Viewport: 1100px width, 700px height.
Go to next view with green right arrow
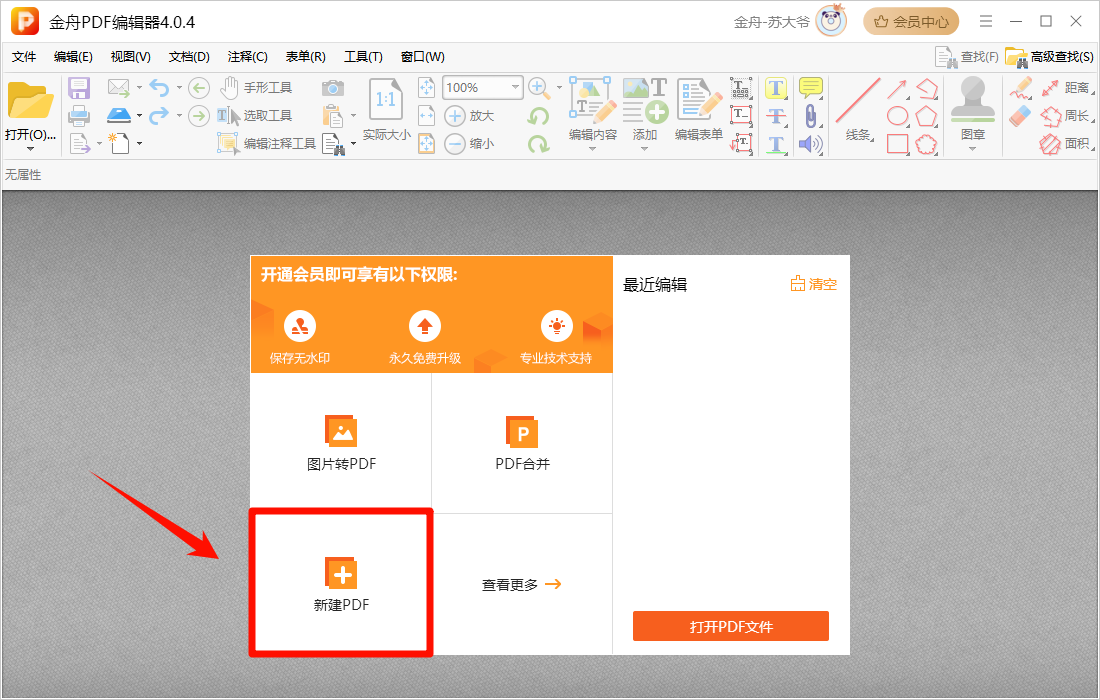tap(199, 116)
